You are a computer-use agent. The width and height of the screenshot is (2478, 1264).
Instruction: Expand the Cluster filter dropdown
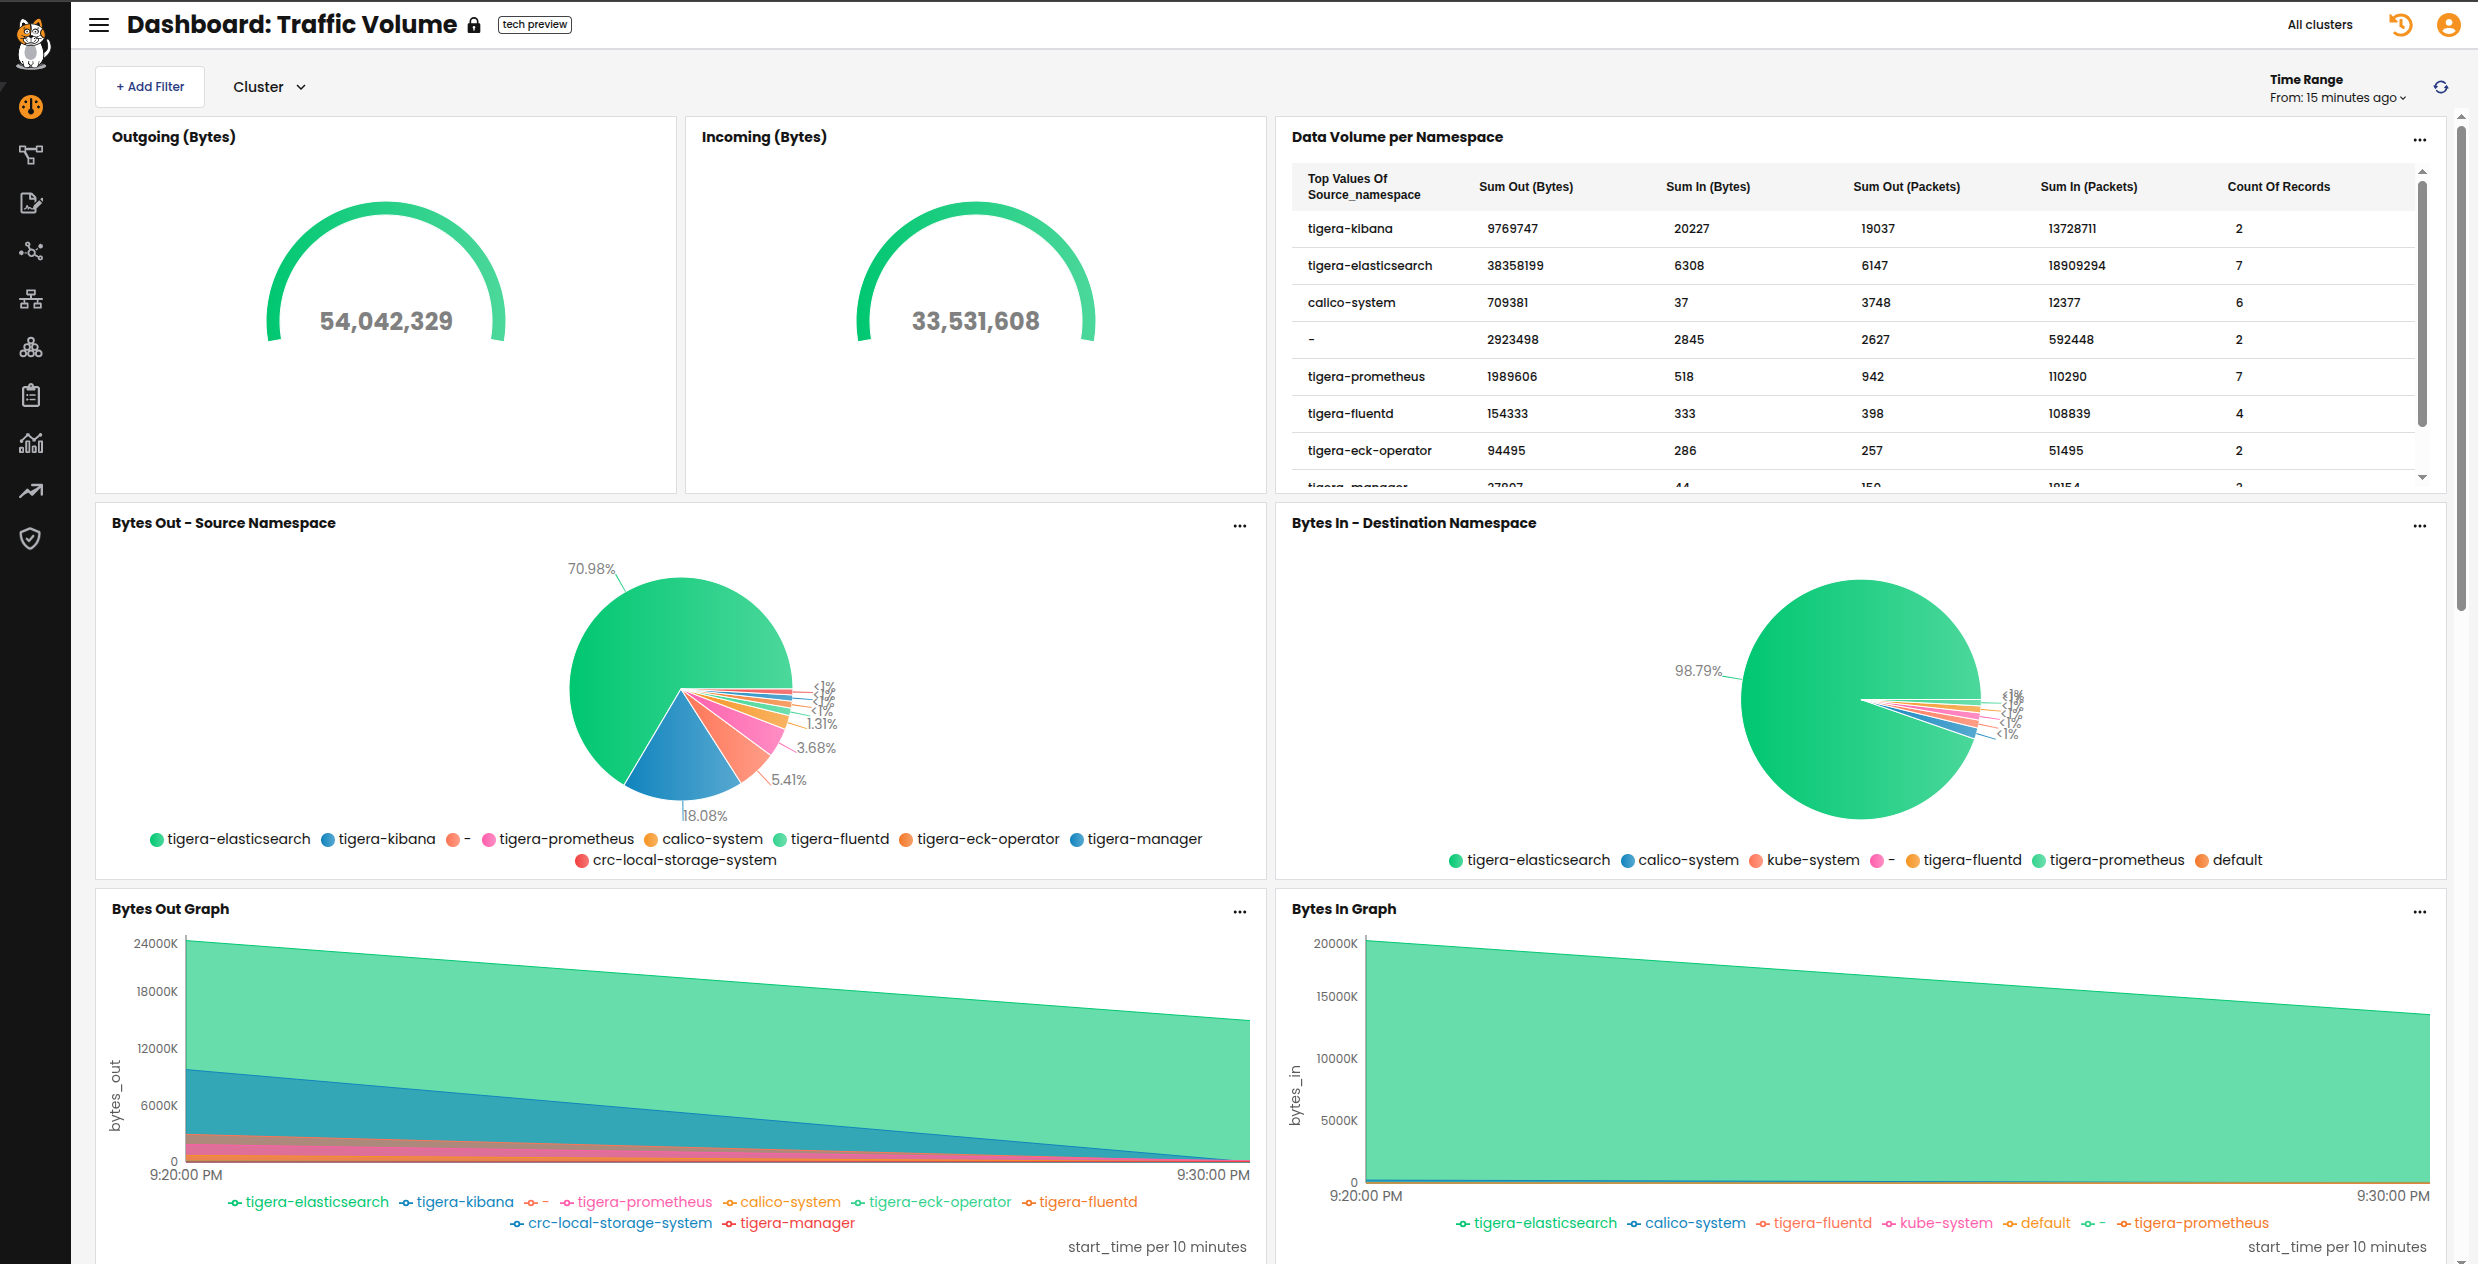(x=269, y=87)
